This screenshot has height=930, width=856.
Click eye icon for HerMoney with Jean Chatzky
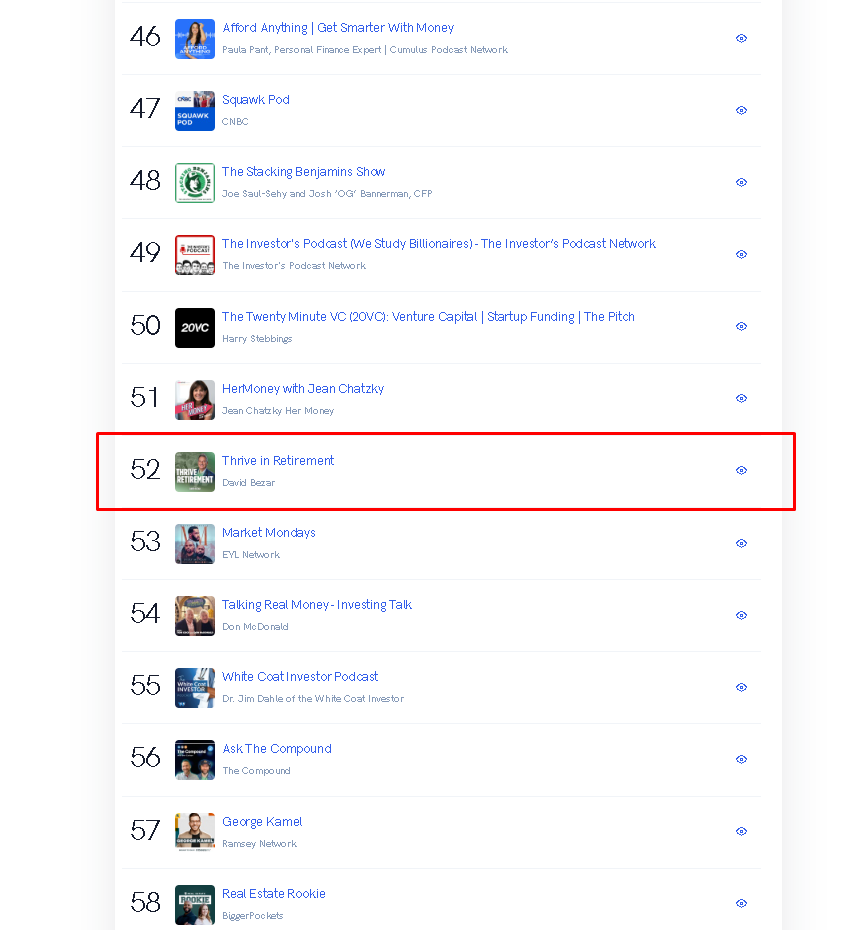point(741,399)
